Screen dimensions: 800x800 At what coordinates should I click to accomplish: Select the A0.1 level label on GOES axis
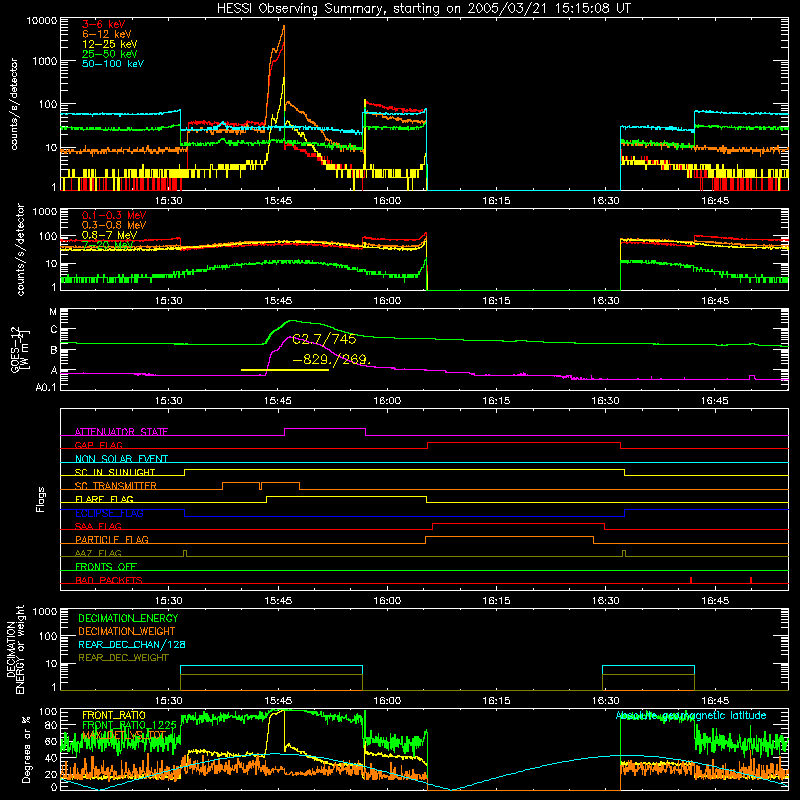click(46, 387)
